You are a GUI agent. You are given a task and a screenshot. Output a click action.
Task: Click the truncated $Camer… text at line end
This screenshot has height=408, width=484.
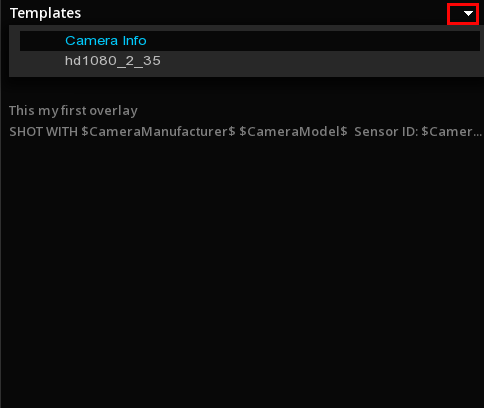(452, 132)
